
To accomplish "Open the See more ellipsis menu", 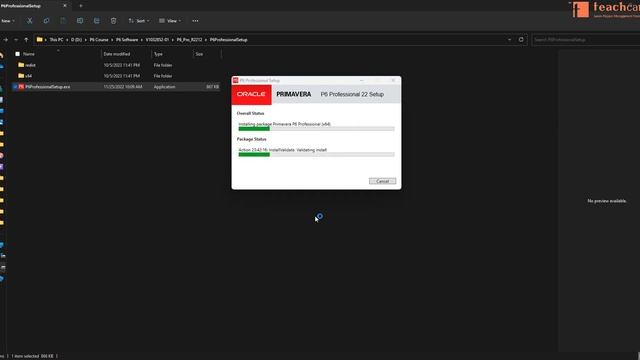I will pos(195,21).
